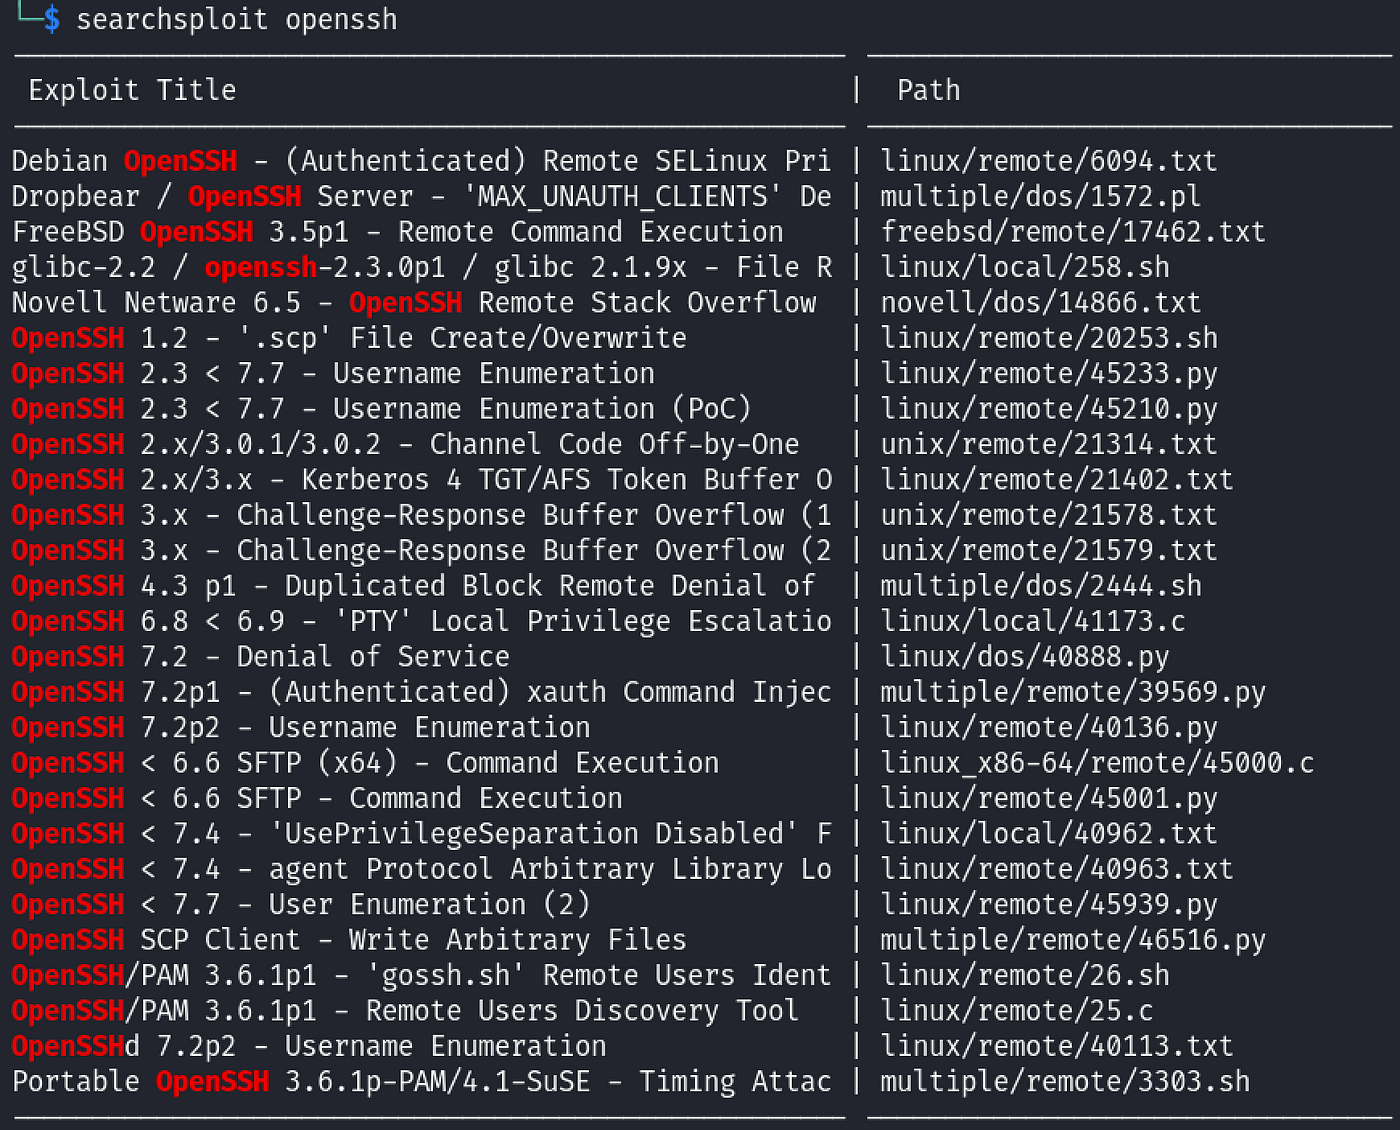This screenshot has width=1400, height=1130.
Task: Select path 'linux/local/258.sh'
Action: pyautogui.click(x=1024, y=267)
